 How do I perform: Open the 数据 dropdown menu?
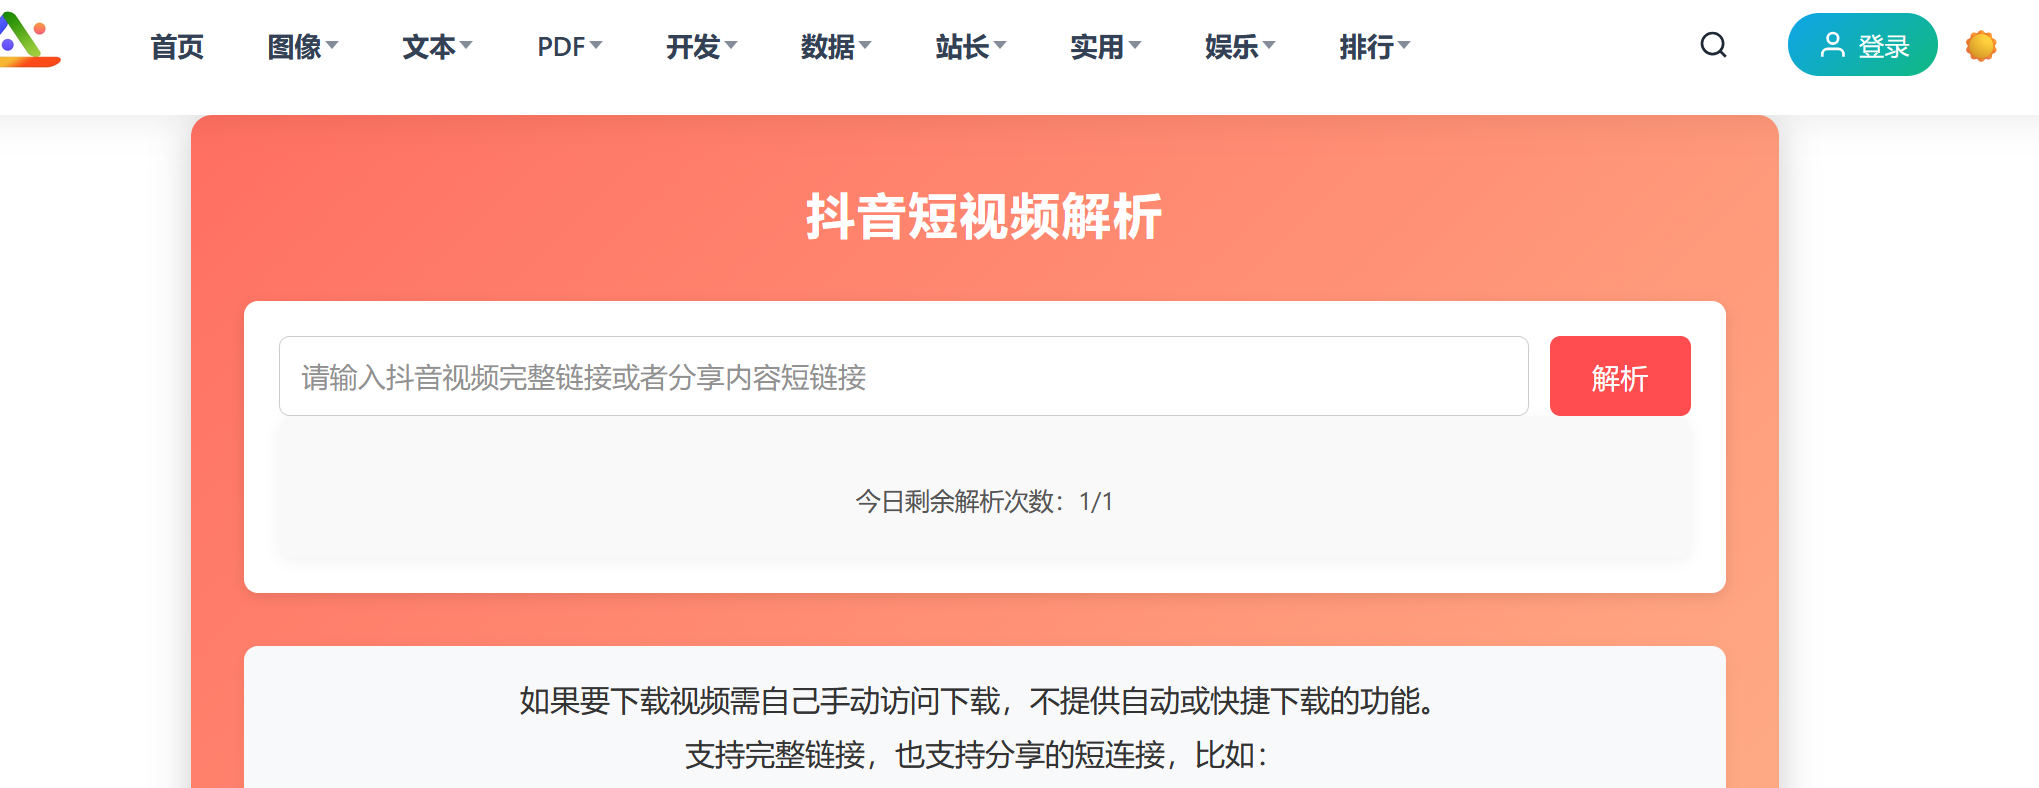coord(836,47)
